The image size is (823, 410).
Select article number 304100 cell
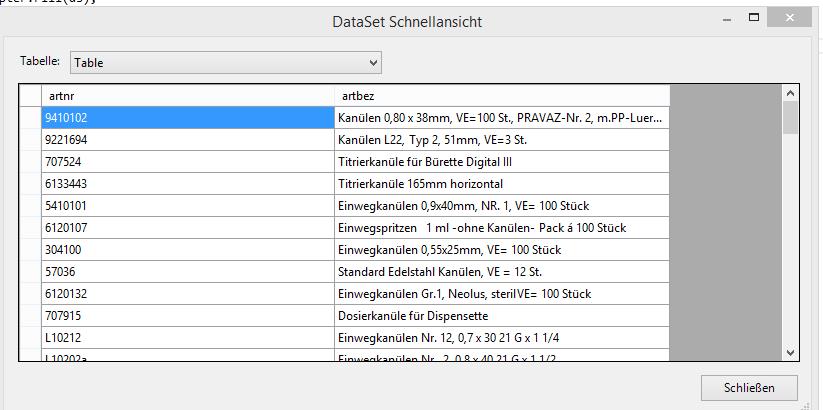point(187,250)
